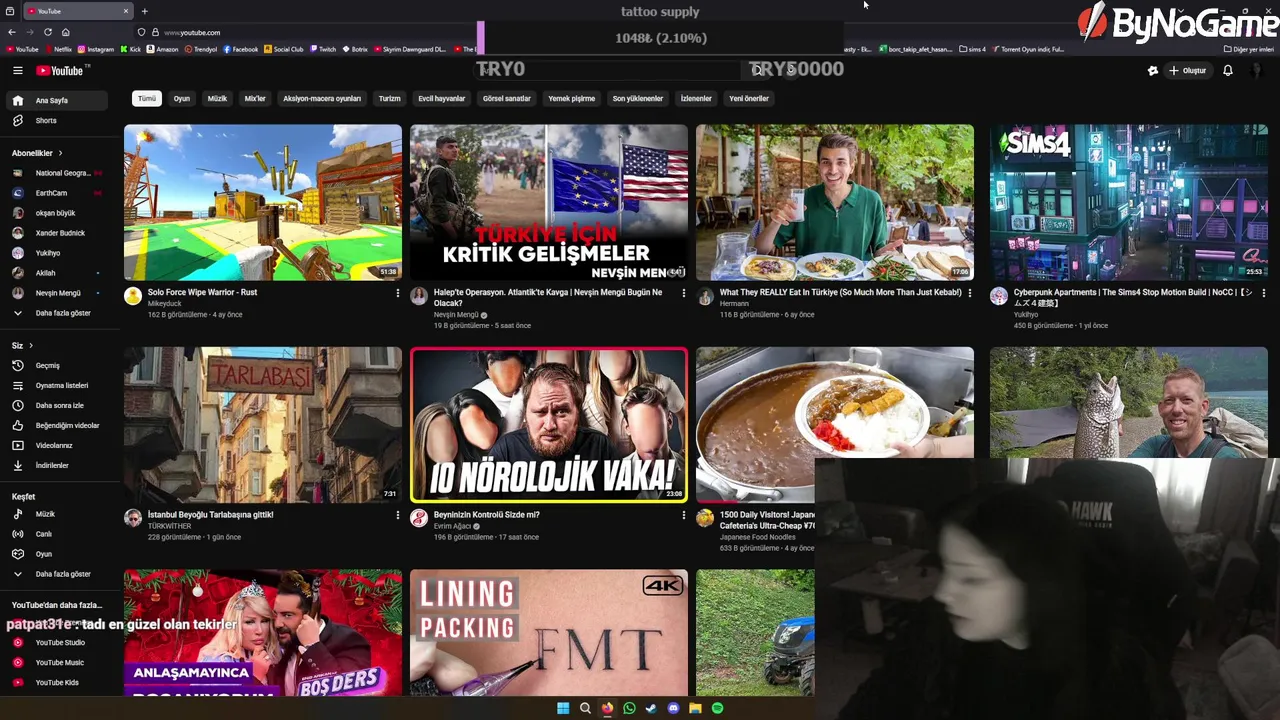Open options menu for Solo Force Wipe Warrior video
1280x720 pixels.
[397, 293]
